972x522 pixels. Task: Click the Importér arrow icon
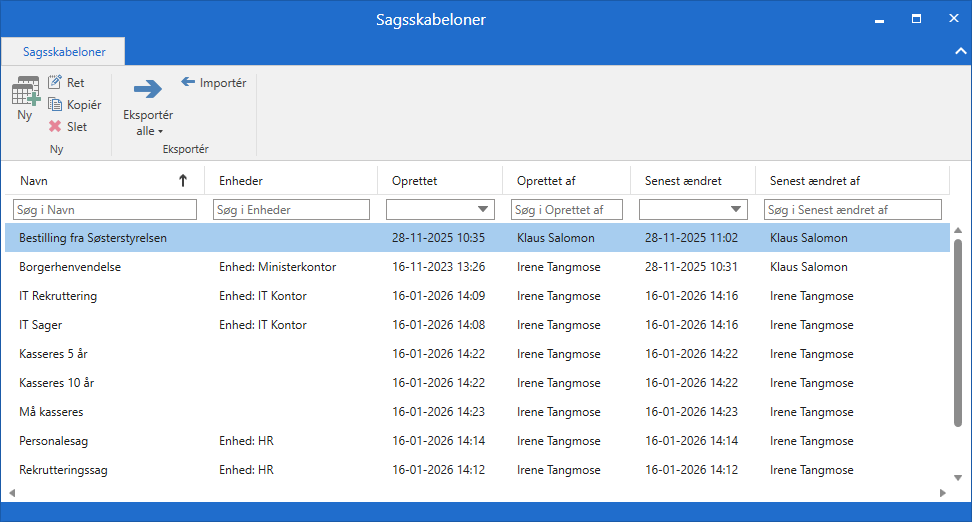[x=188, y=83]
